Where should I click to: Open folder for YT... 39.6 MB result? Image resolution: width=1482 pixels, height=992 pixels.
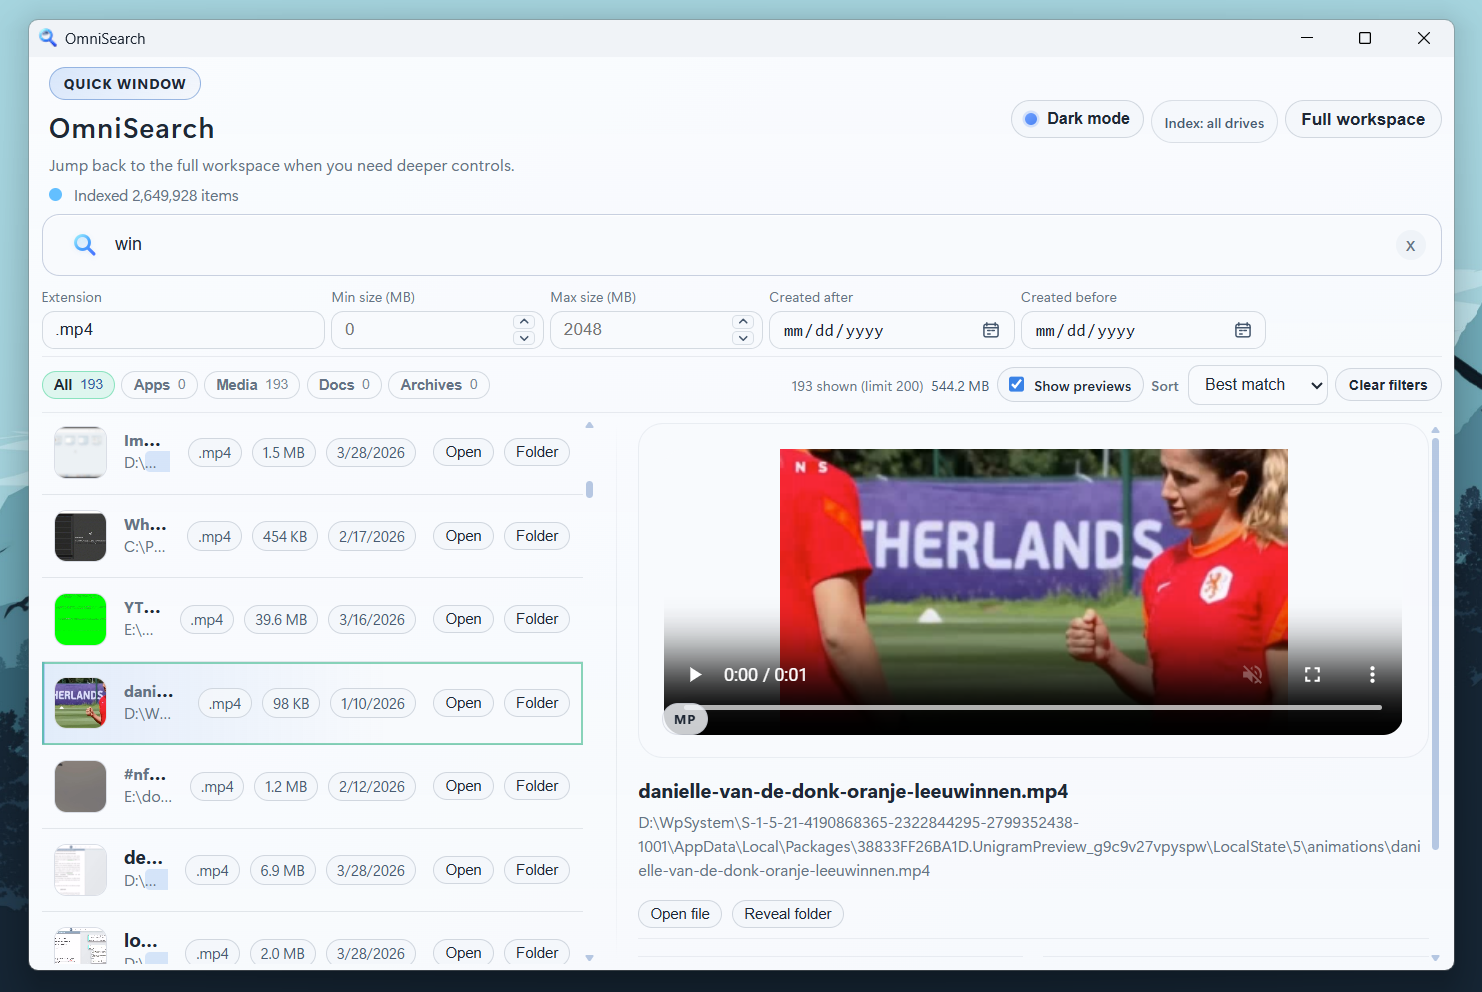(x=537, y=619)
